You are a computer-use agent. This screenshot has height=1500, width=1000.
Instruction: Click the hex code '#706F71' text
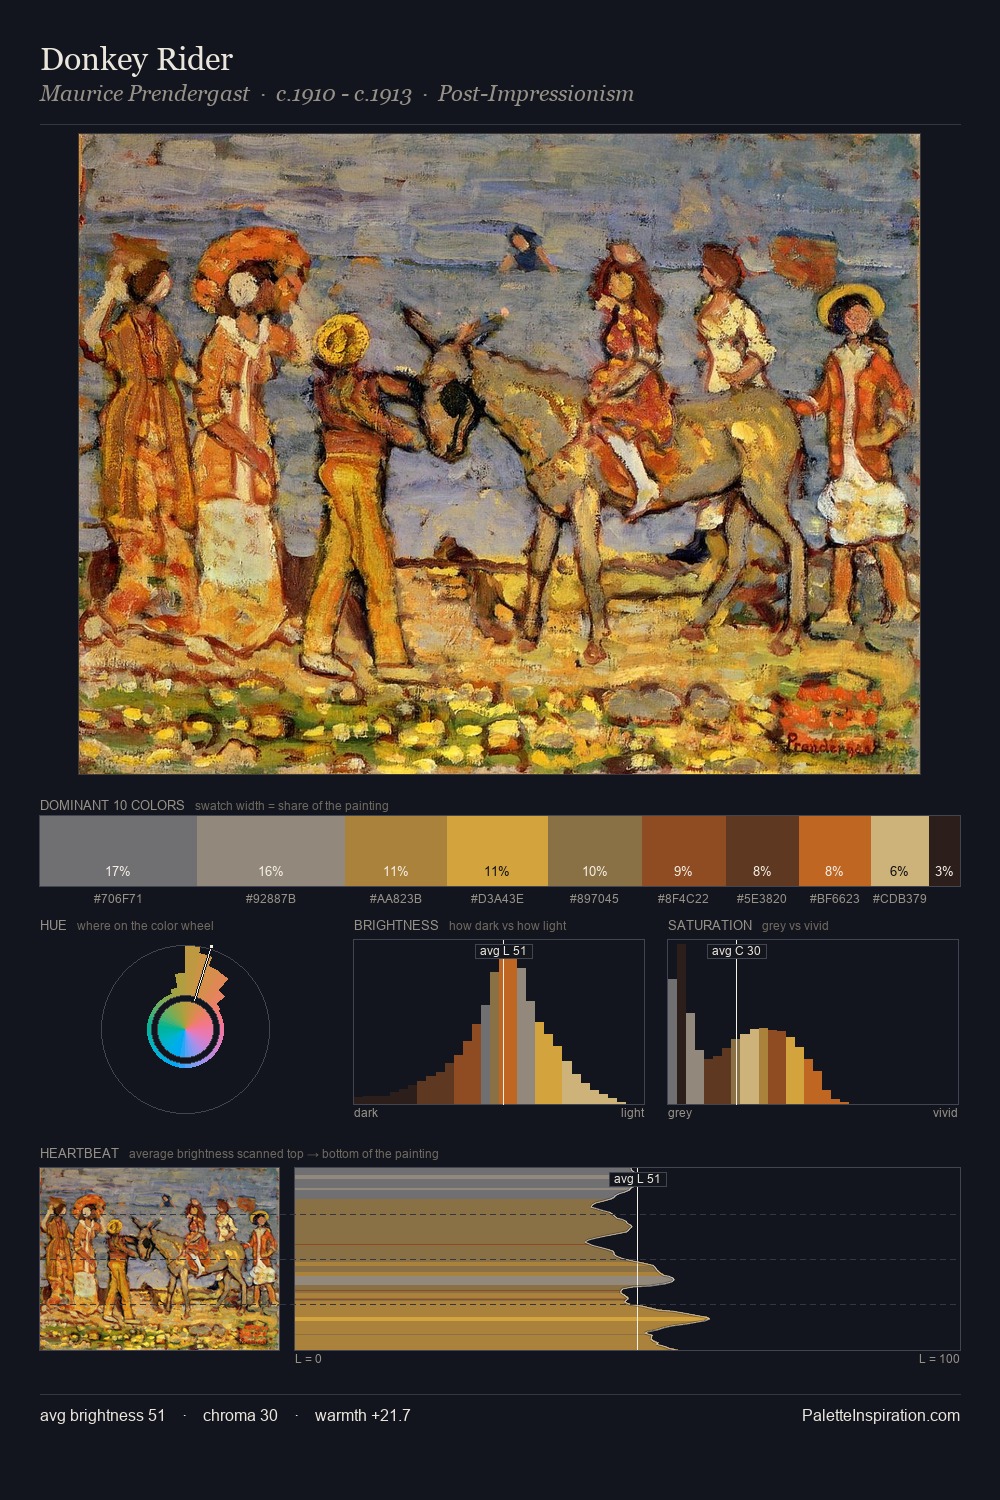[118, 898]
